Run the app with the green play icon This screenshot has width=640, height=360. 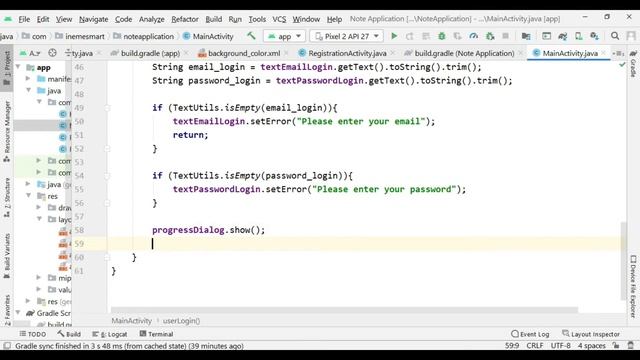(394, 36)
